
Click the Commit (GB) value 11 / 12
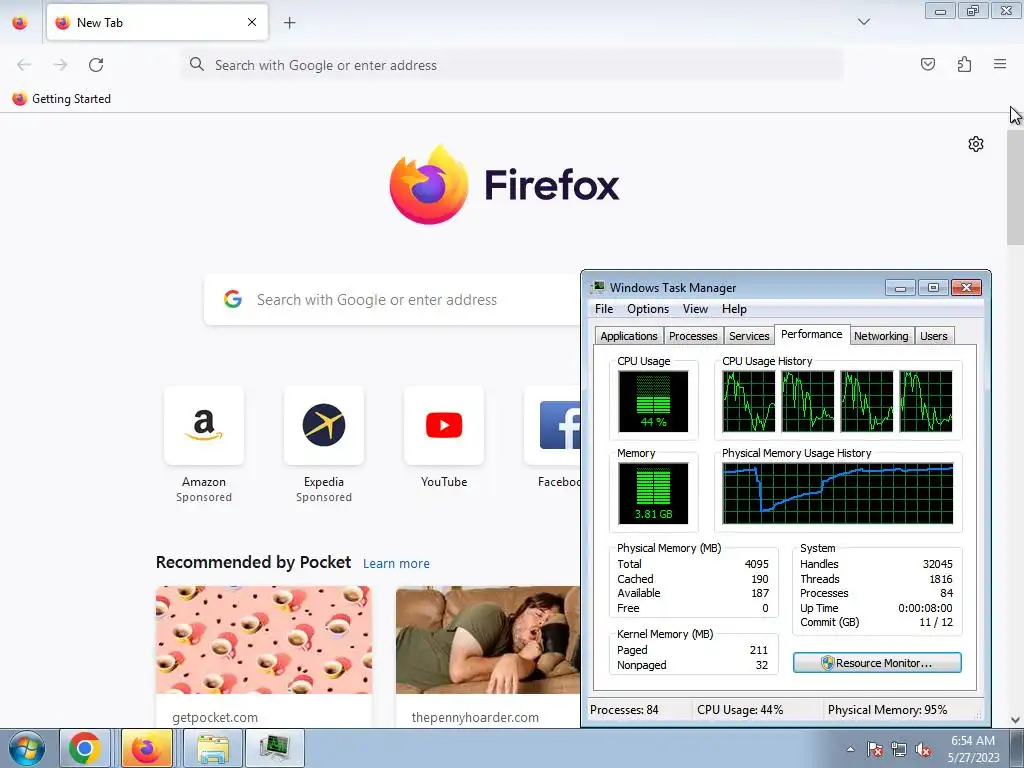[936, 622]
